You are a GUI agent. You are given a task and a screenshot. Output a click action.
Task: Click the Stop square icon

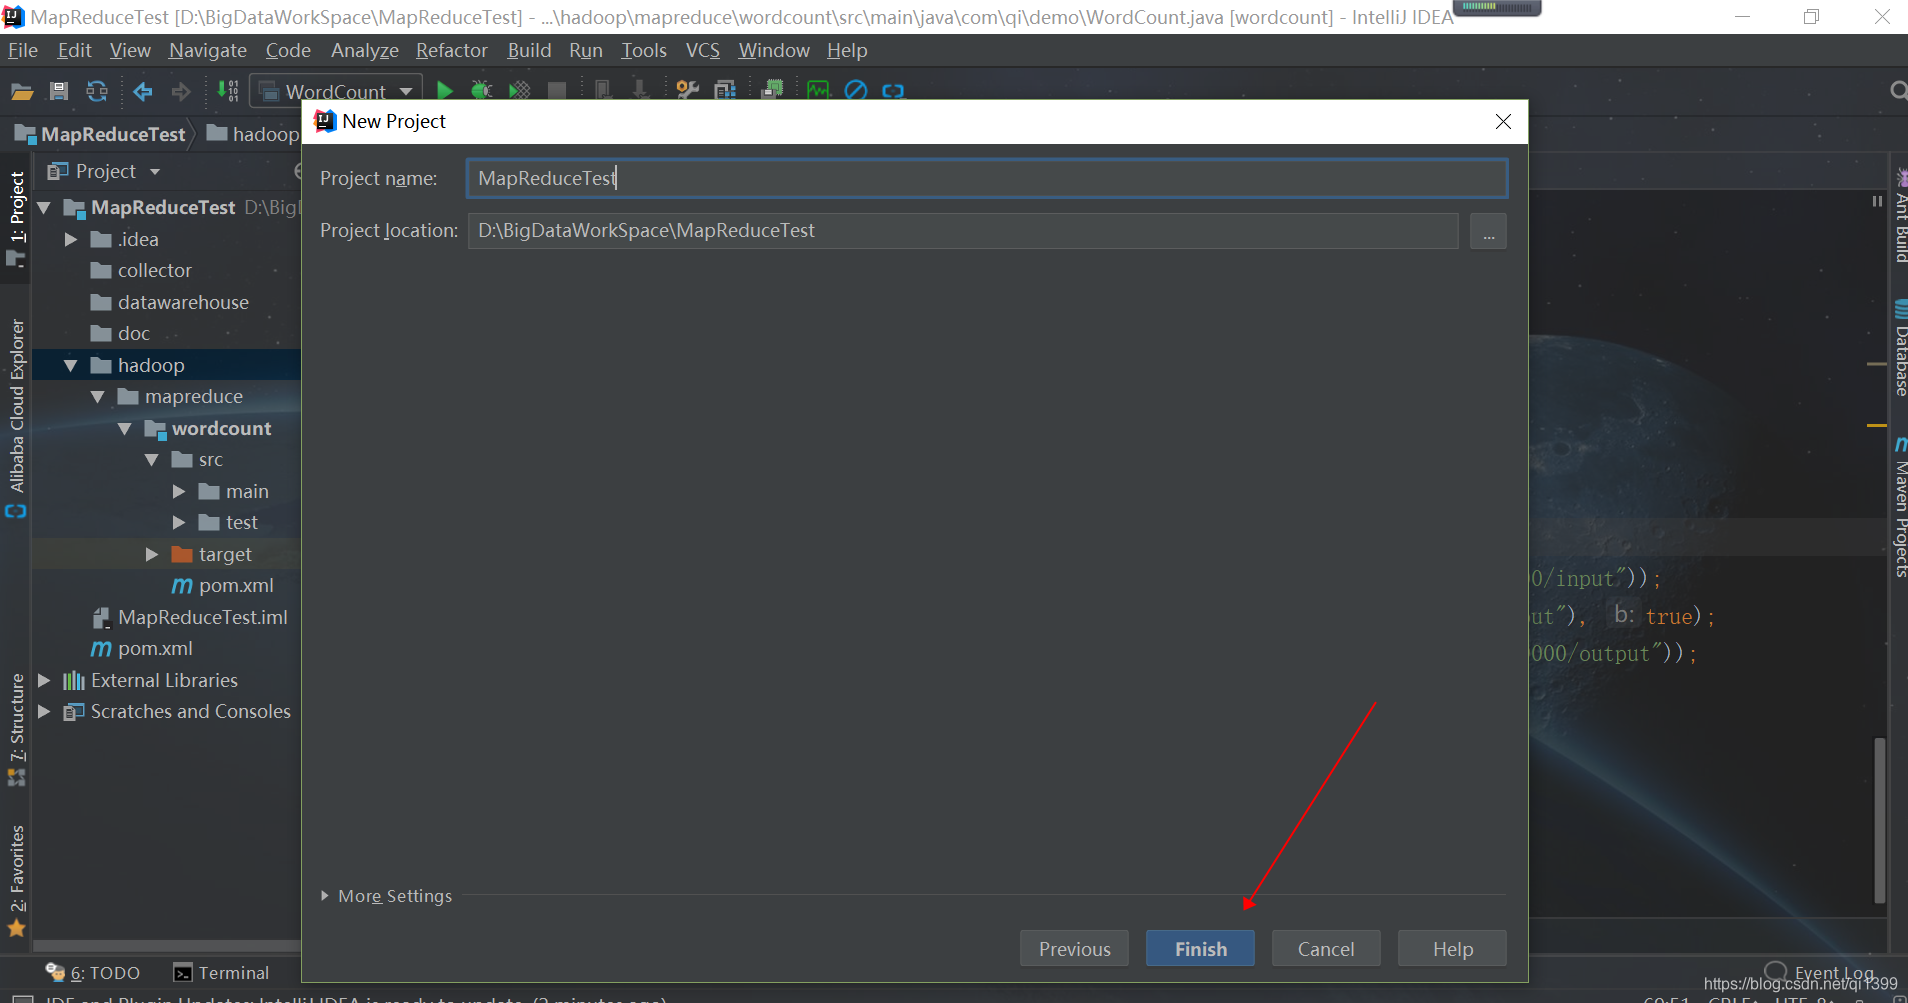pyautogui.click(x=557, y=91)
